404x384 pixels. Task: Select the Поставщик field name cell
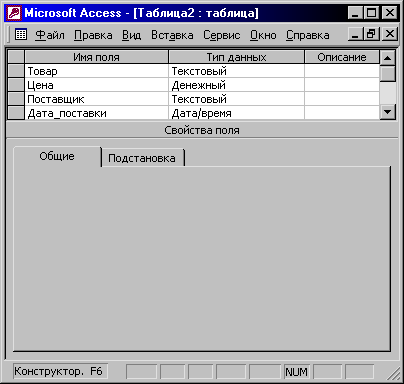coord(96,99)
